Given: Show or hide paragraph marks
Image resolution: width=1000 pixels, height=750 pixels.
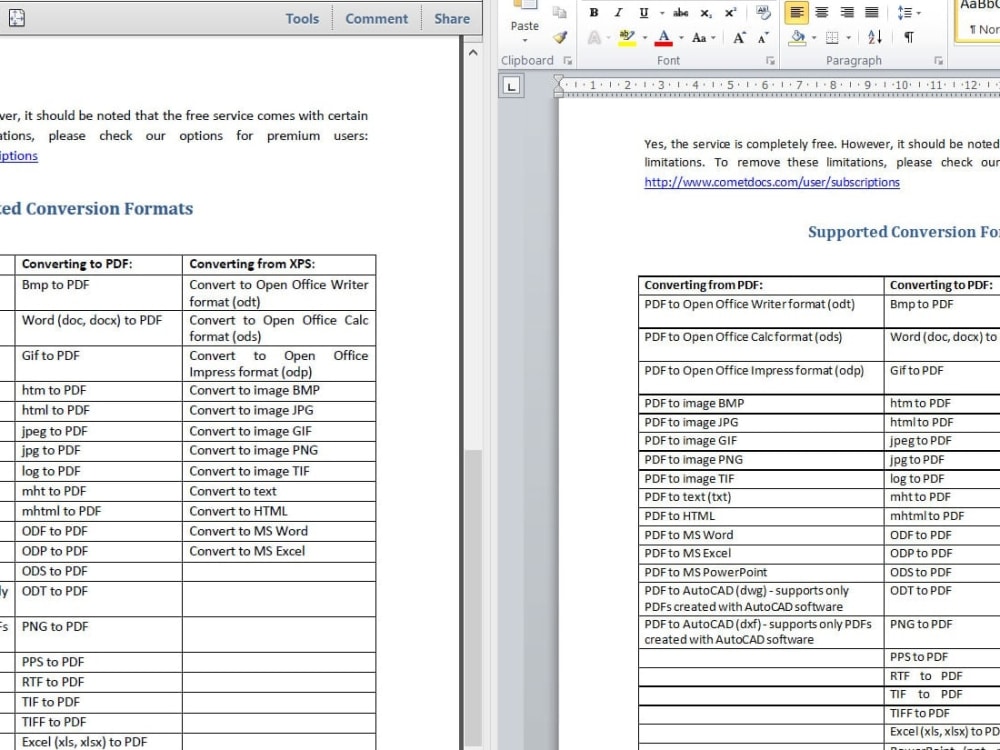Looking at the screenshot, I should pyautogui.click(x=909, y=38).
